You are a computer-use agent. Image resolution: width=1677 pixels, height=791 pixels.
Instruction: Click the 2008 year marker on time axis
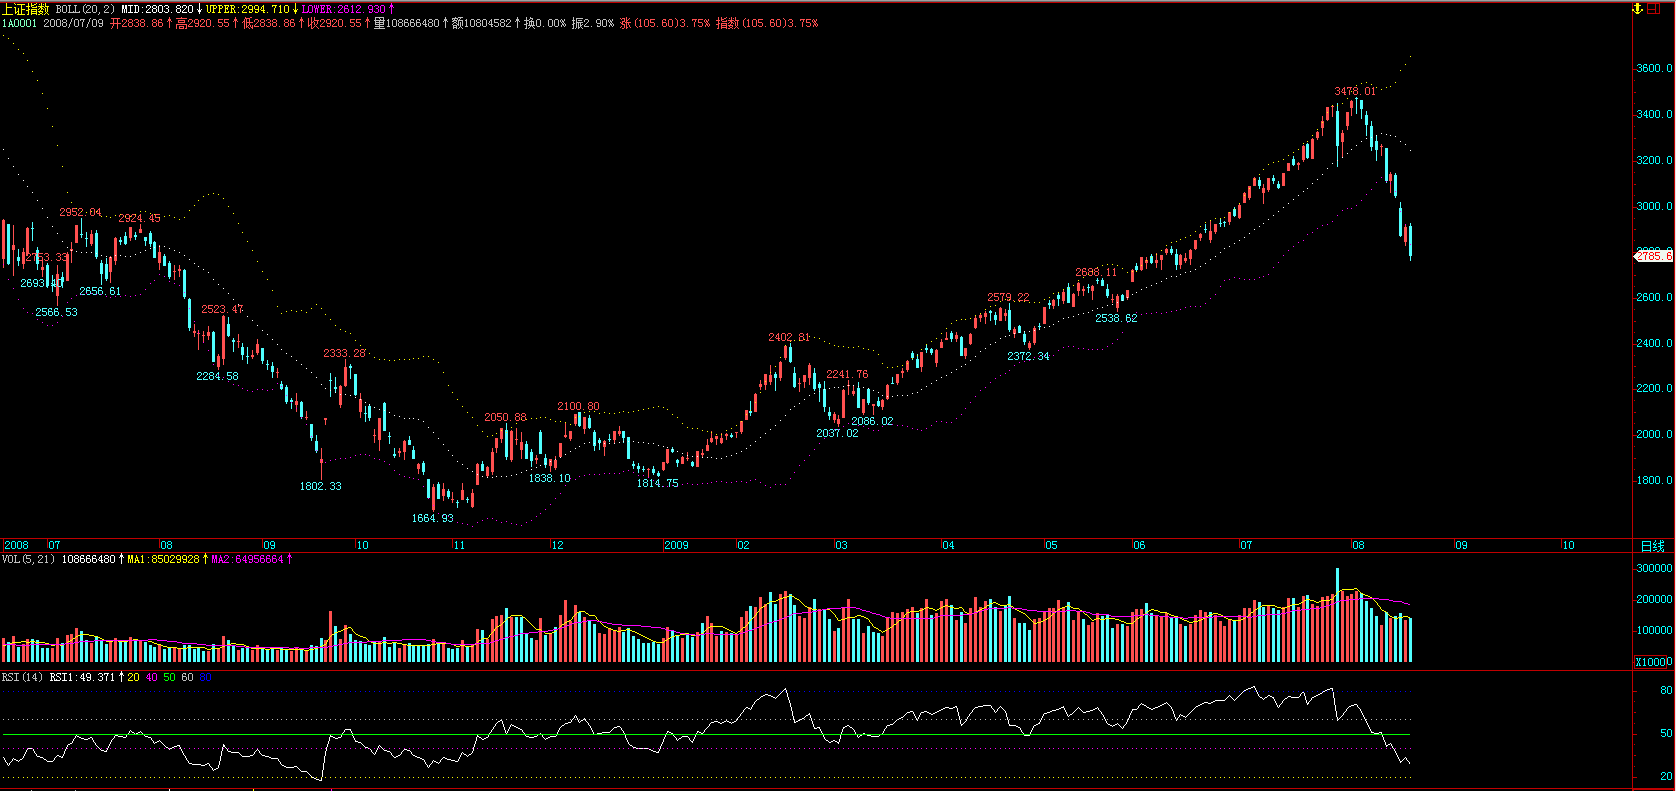[17, 546]
